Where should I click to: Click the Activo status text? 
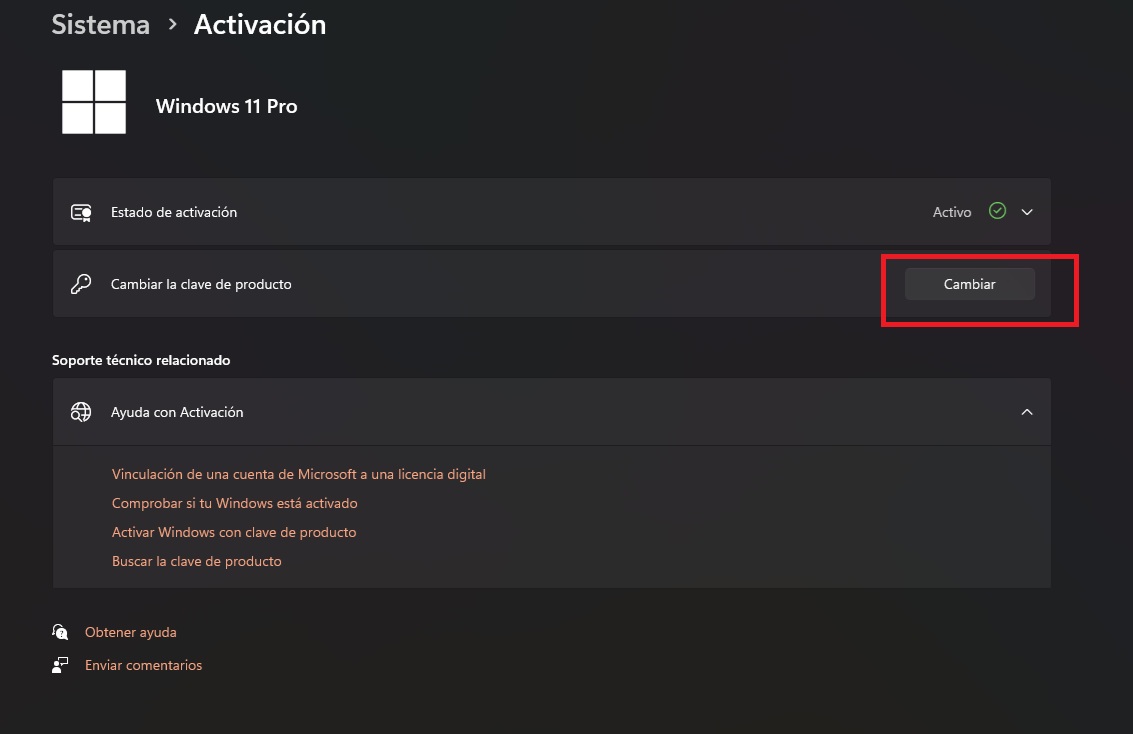pyautogui.click(x=951, y=211)
